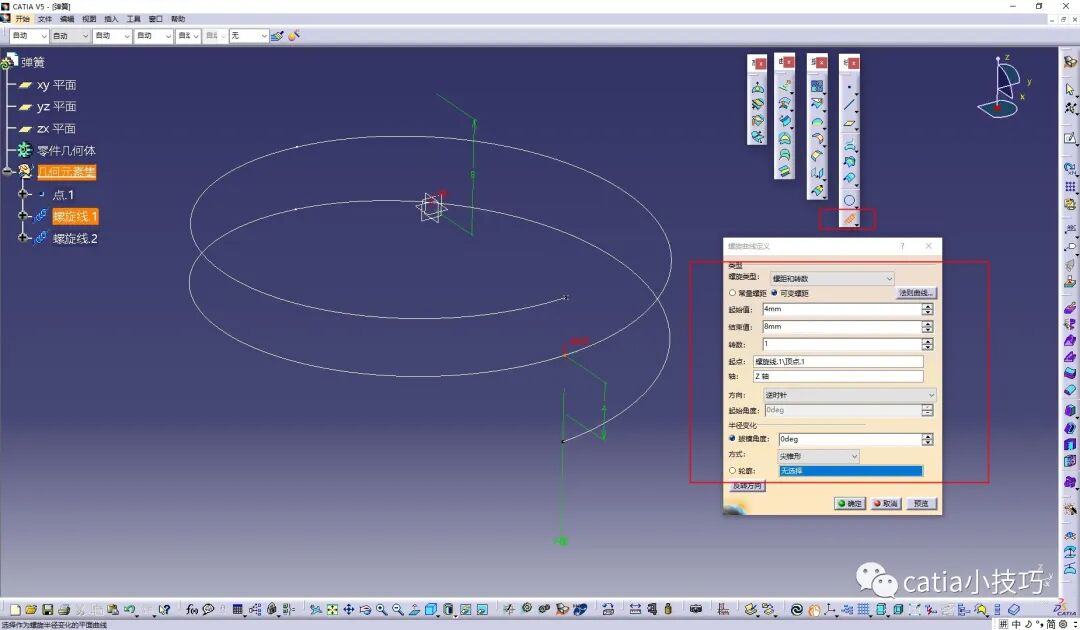Expand the 螺旋线.2 tree node

coord(23,238)
